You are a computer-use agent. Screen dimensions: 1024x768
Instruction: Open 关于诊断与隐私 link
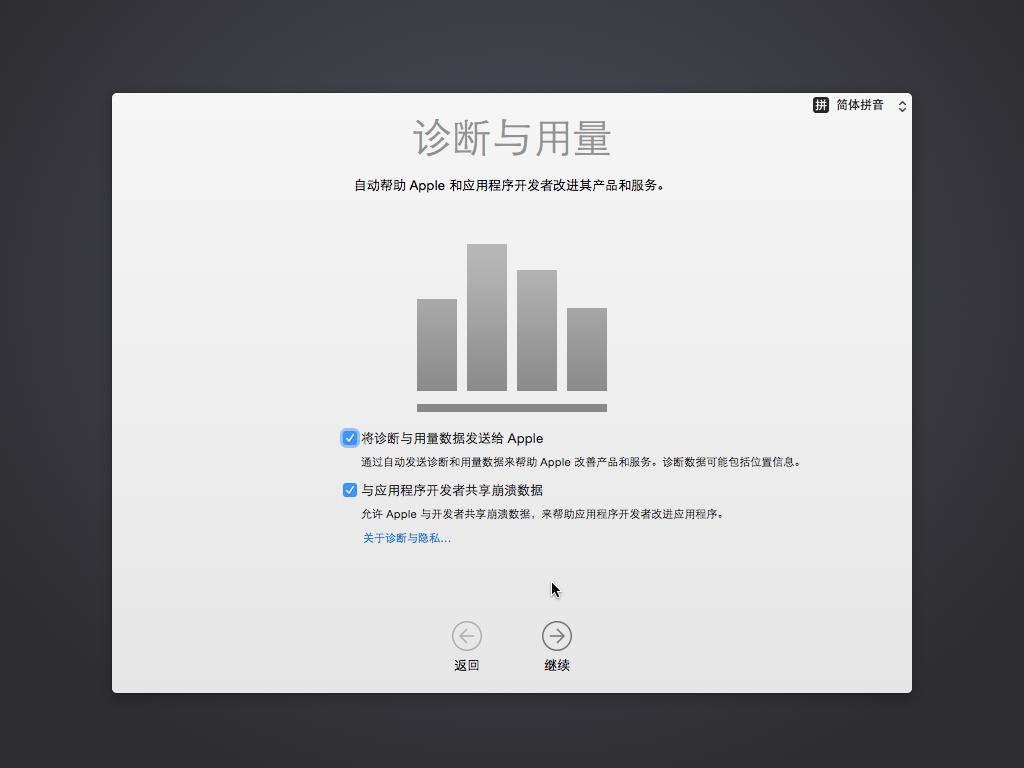404,537
